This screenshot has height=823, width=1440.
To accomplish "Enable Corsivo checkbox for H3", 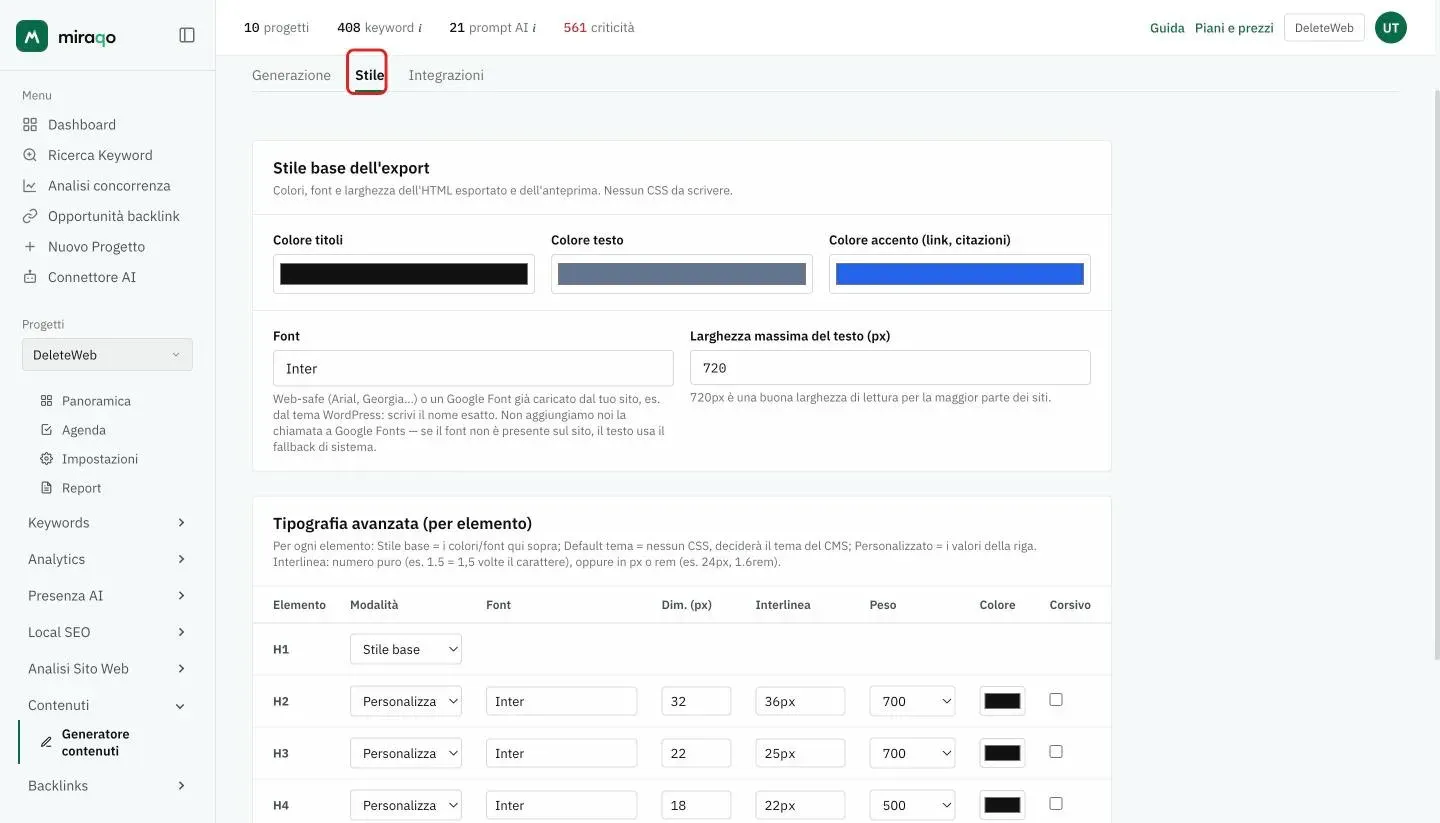I will [1056, 752].
